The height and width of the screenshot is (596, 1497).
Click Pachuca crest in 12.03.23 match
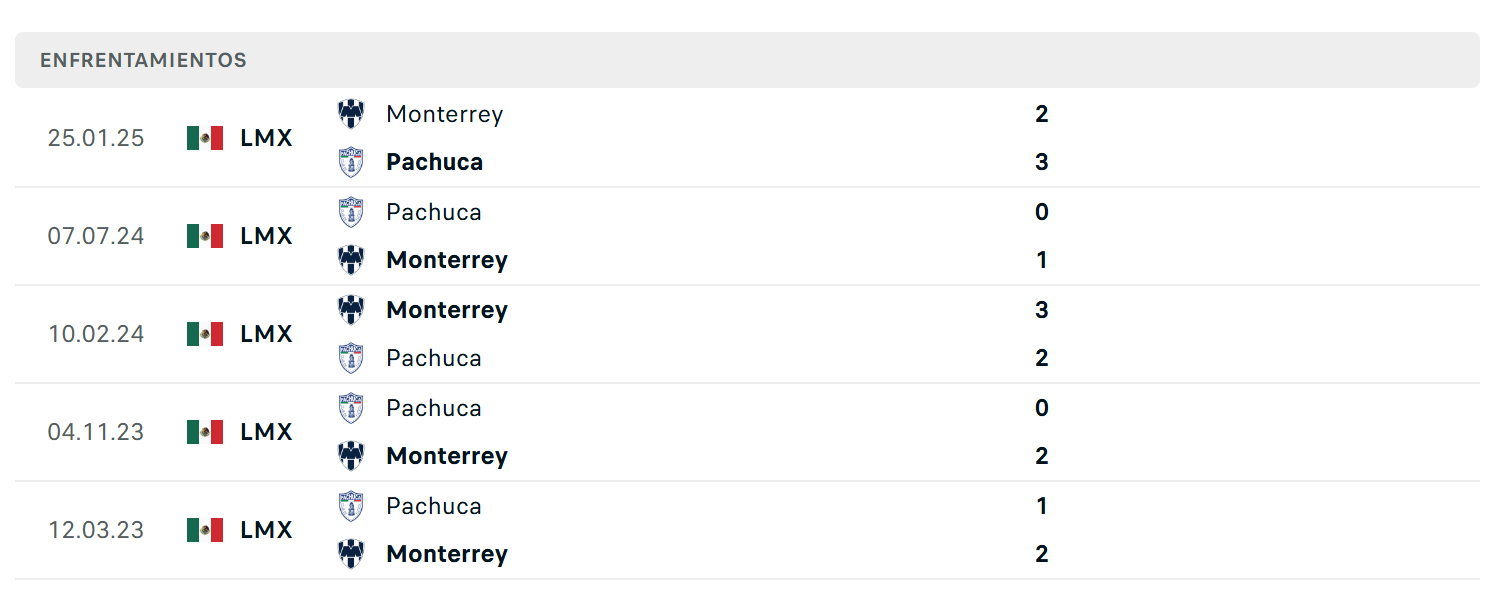[351, 506]
